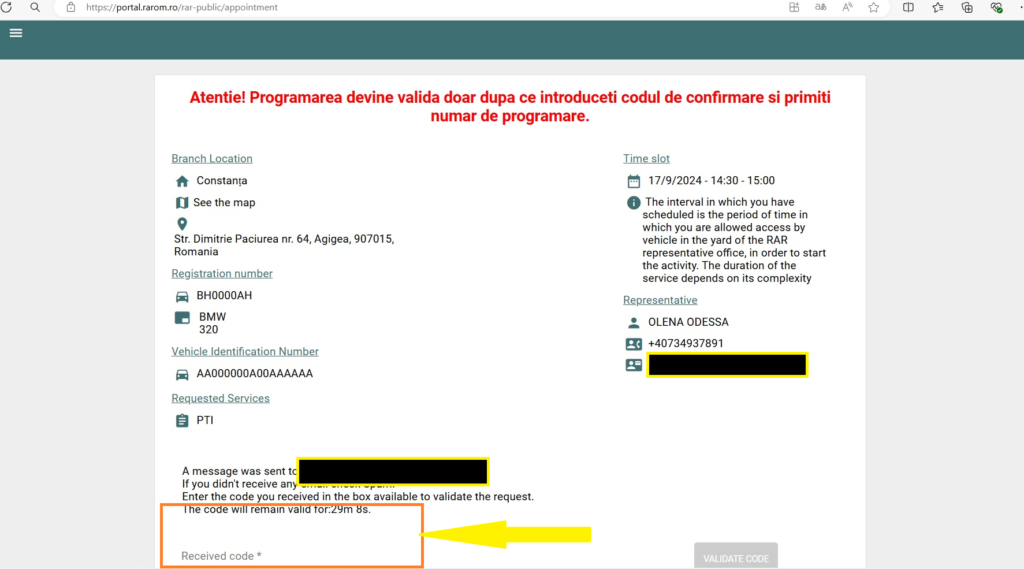Screen dimensions: 1024x569
Task: Click the home icon beside Constanța
Action: click(x=182, y=181)
